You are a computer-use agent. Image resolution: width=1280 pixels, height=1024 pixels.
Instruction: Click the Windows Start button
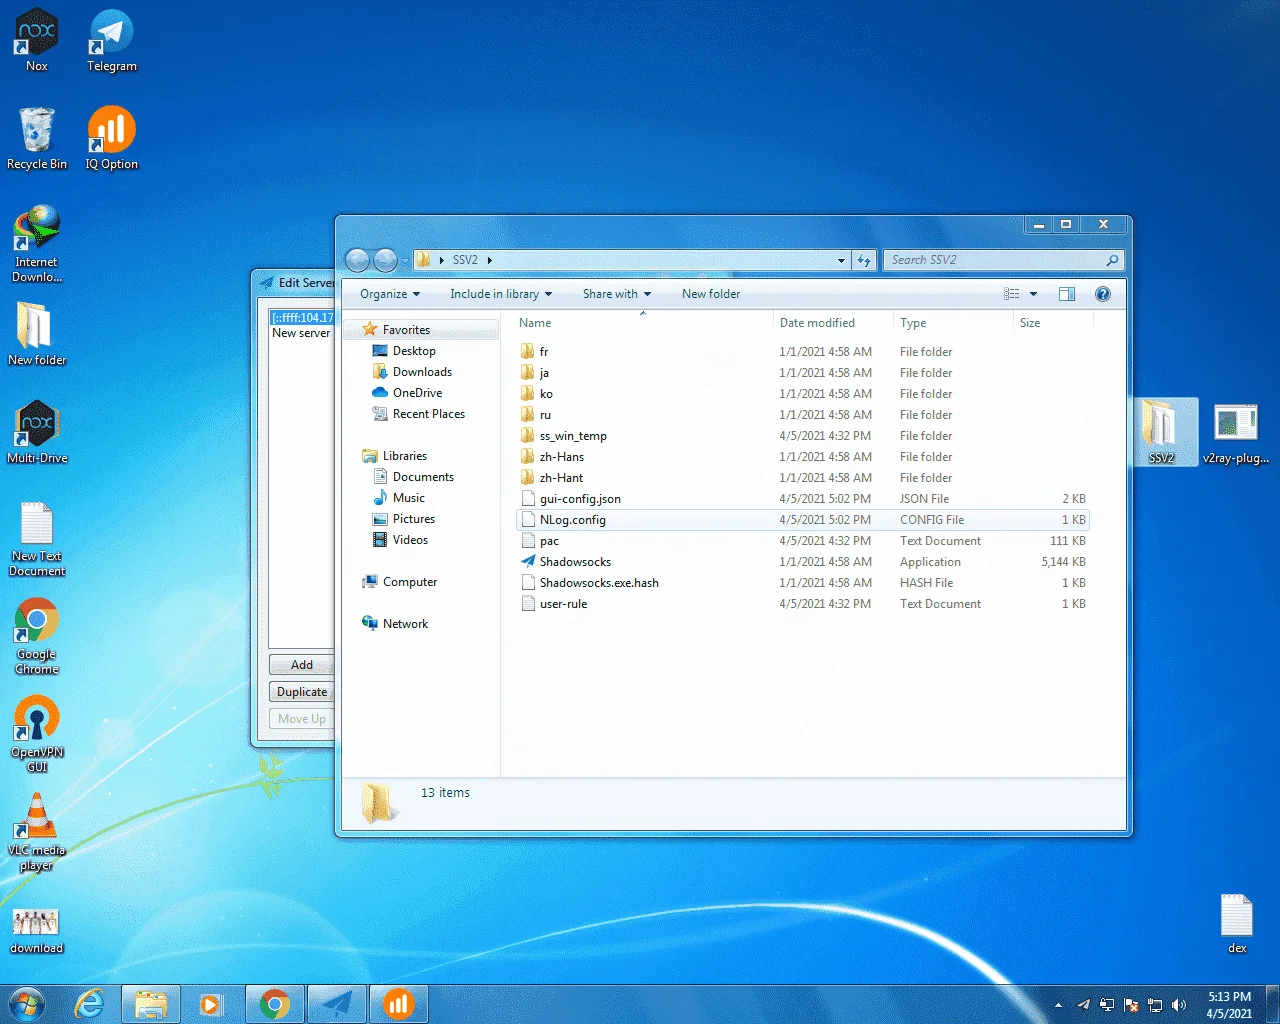pos(27,1004)
